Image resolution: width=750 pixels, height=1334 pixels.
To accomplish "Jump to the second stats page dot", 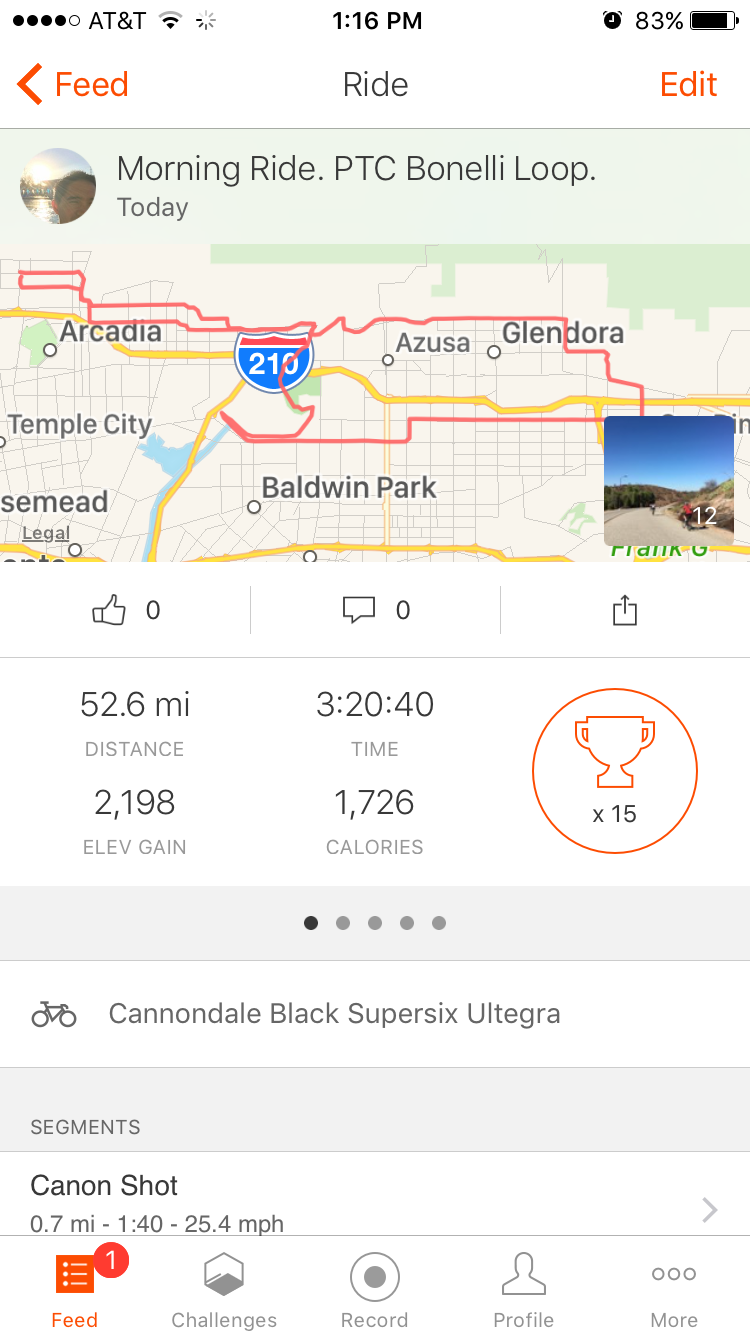I will pyautogui.click(x=343, y=923).
